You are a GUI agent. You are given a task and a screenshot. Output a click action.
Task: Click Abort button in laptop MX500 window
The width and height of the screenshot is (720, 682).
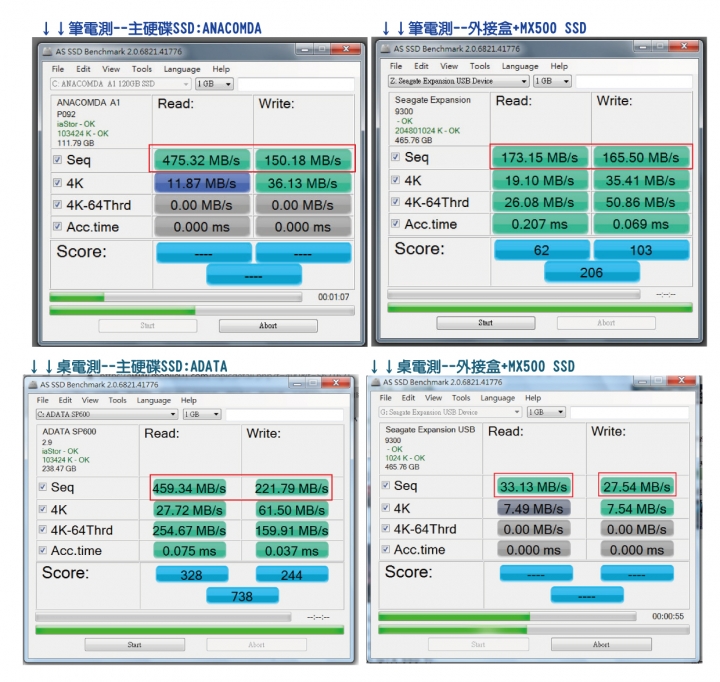pos(606,323)
